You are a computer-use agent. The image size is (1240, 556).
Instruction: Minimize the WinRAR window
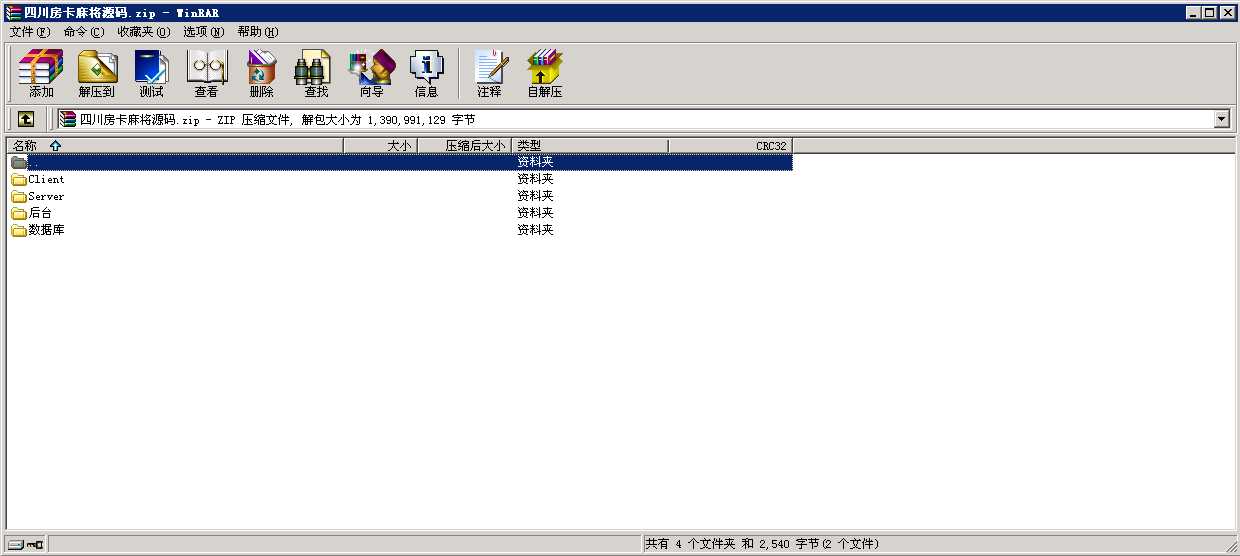1194,12
